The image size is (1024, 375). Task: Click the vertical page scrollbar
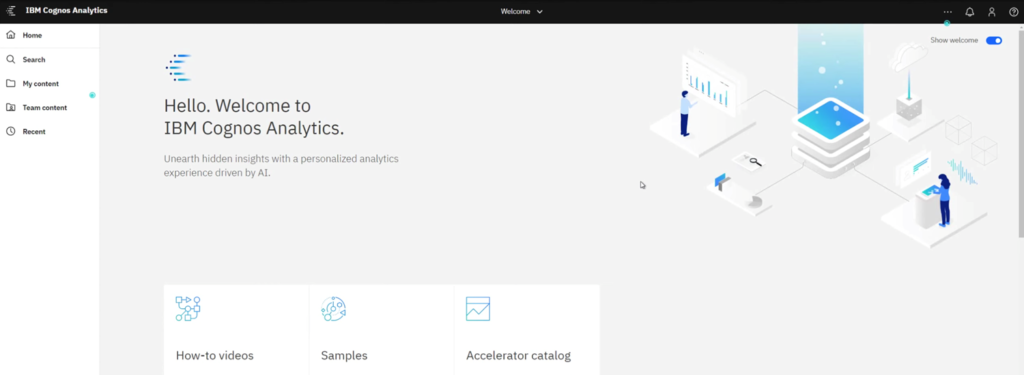(x=1021, y=133)
